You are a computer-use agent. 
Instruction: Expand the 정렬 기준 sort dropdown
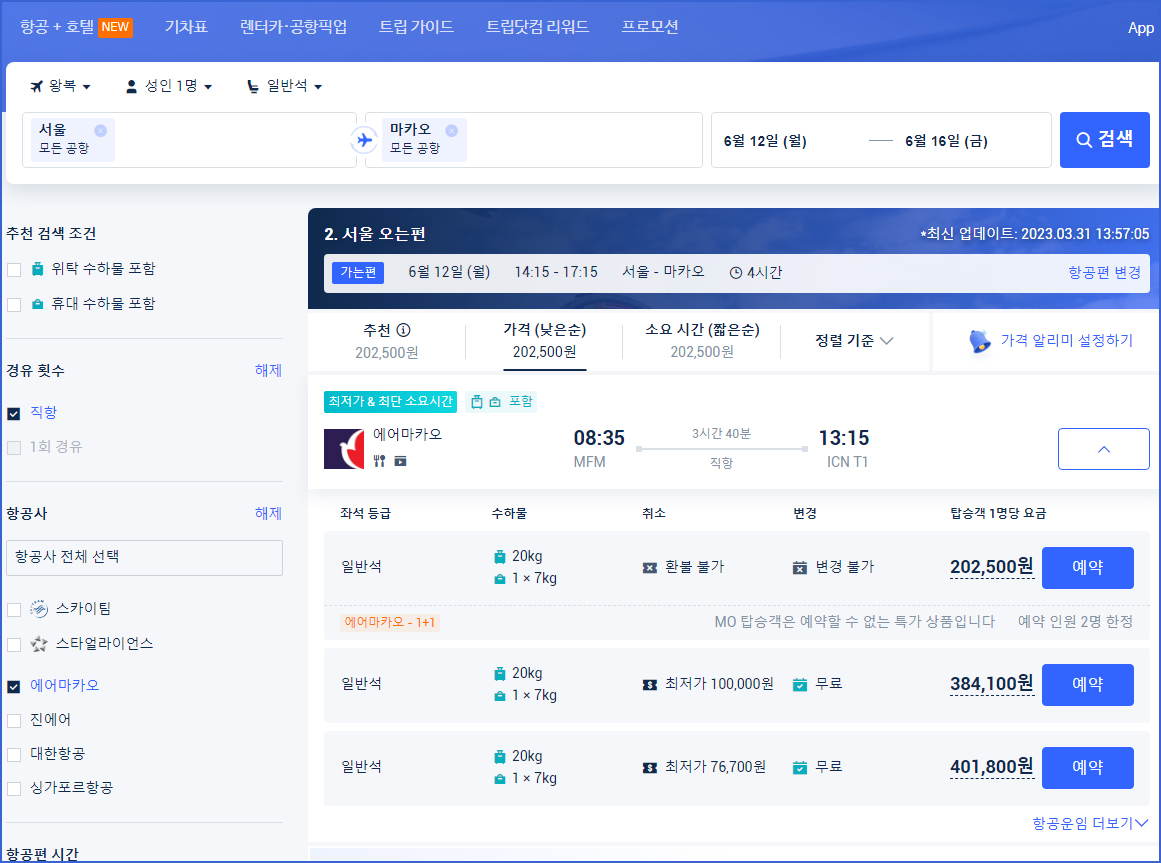(x=854, y=341)
